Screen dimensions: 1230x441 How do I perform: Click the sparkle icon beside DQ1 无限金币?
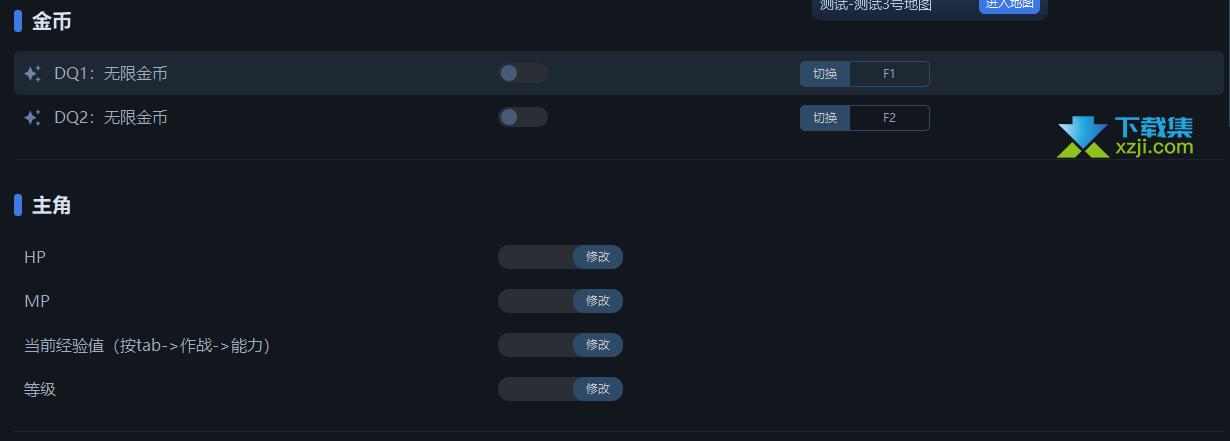[x=32, y=74]
